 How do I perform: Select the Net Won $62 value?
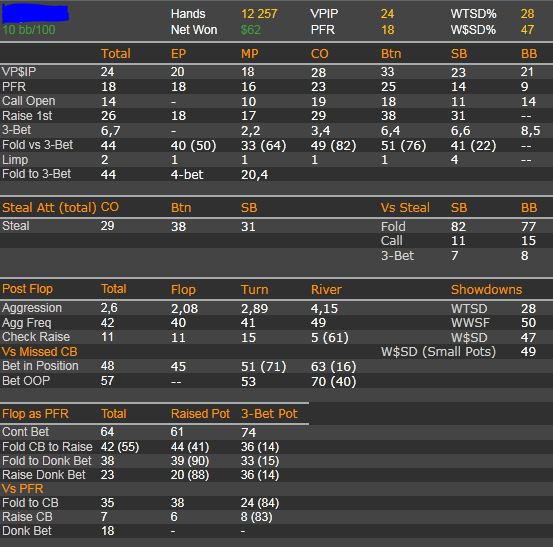[x=251, y=30]
